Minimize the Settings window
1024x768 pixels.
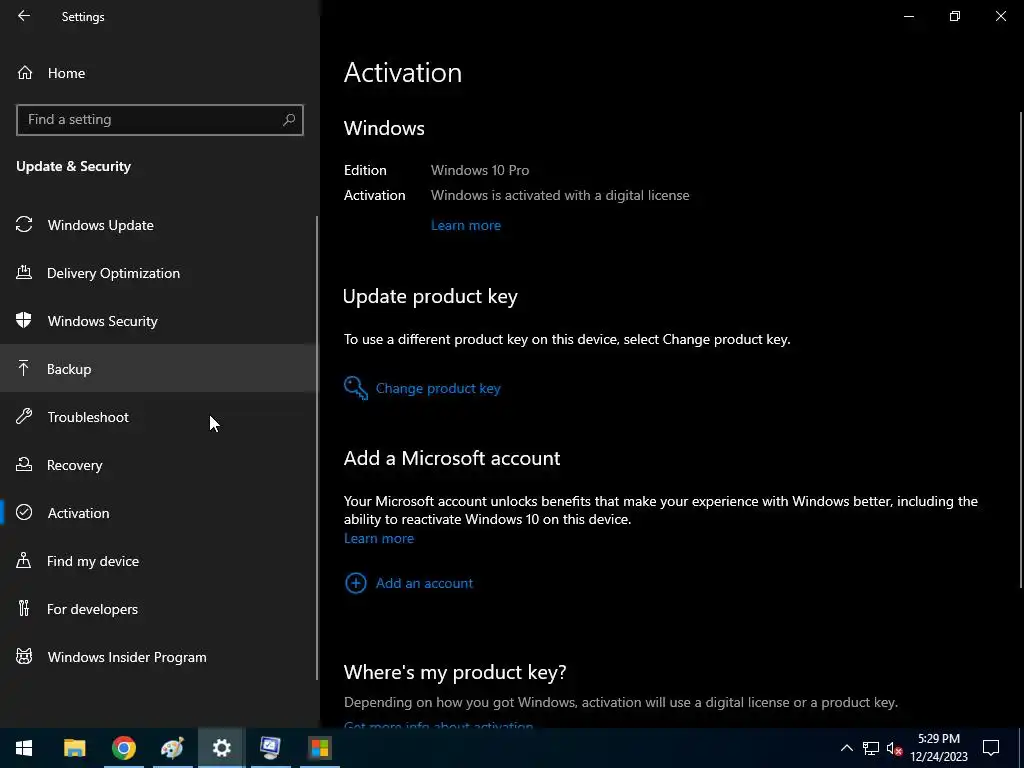(x=908, y=16)
